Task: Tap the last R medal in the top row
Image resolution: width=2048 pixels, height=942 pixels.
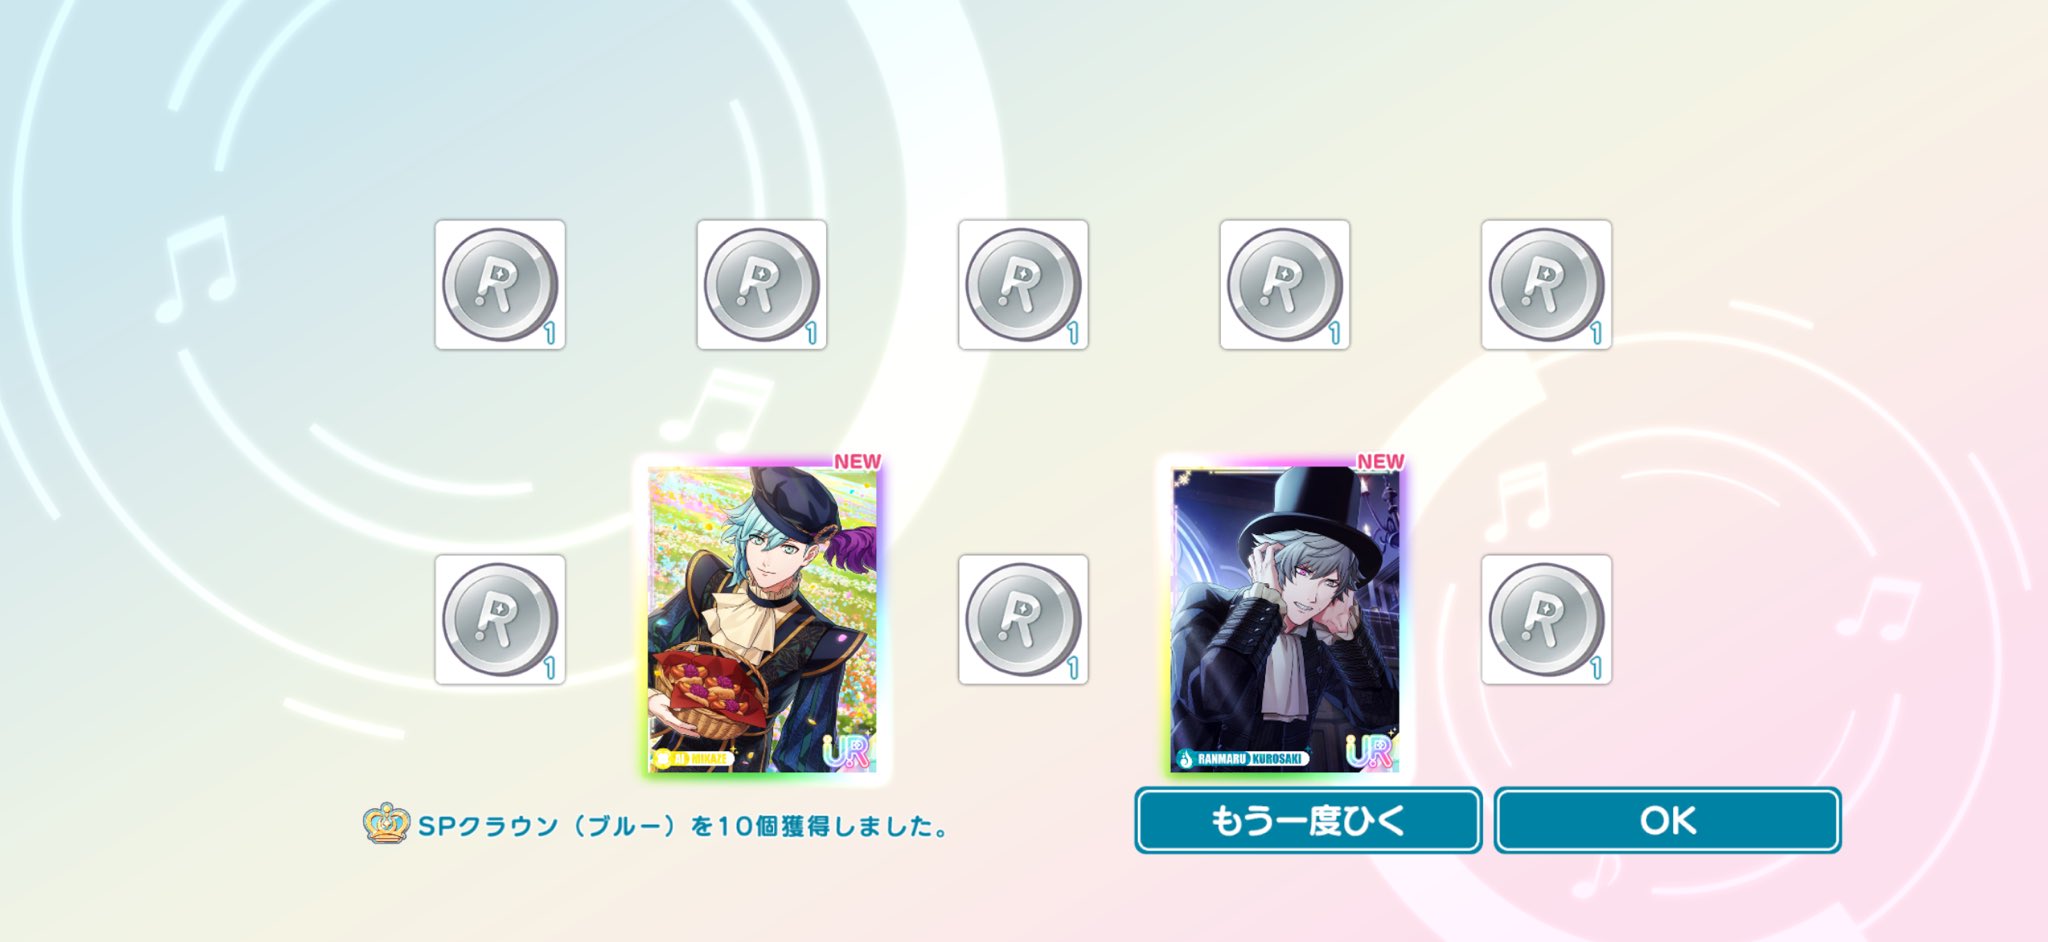Action: coord(1546,285)
